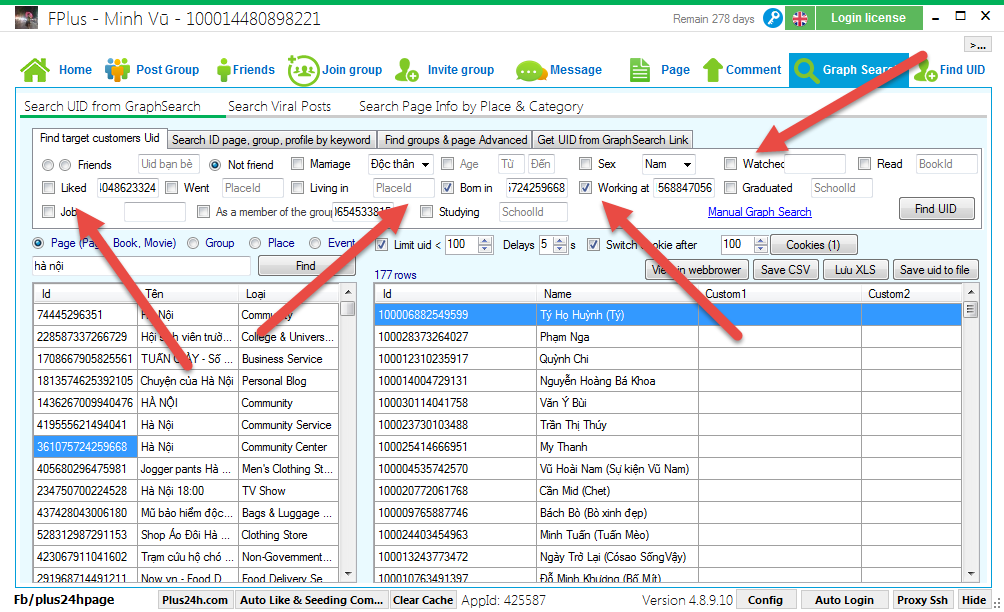The height and width of the screenshot is (612, 1004).
Task: Enable the Marriage checkbox
Action: click(x=297, y=164)
